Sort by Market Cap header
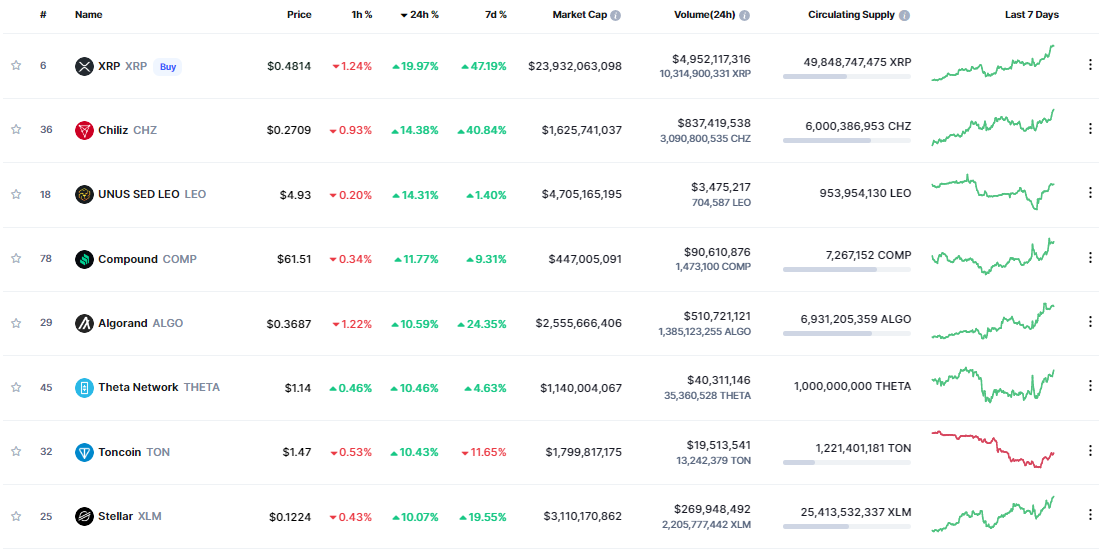This screenshot has height=558, width=1107. [x=580, y=15]
